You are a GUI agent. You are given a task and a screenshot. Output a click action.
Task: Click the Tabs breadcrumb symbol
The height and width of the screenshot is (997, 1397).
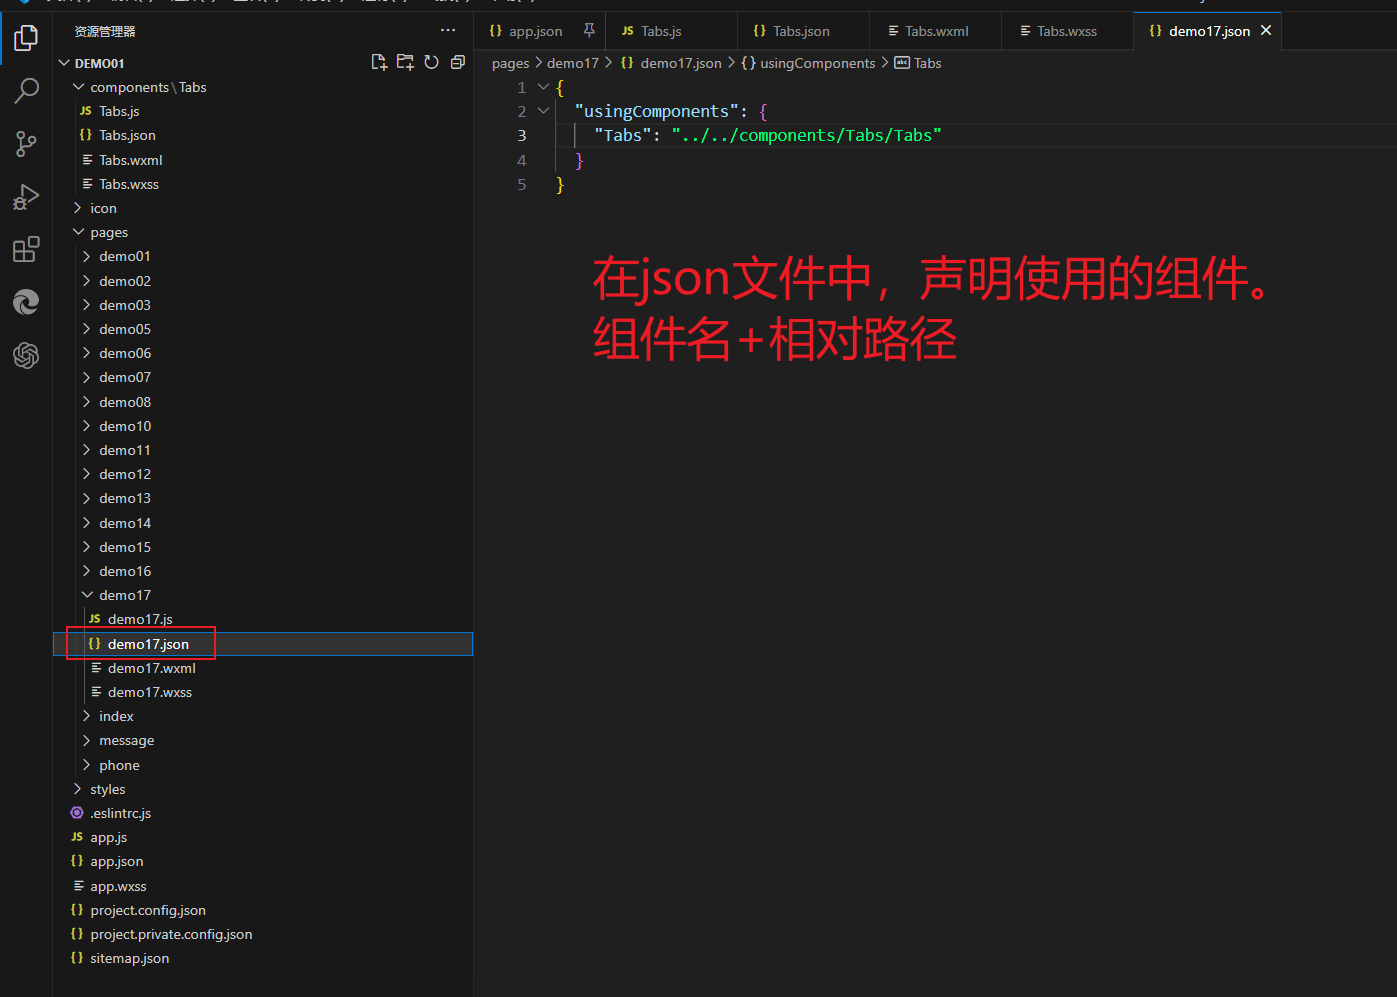[x=918, y=63]
